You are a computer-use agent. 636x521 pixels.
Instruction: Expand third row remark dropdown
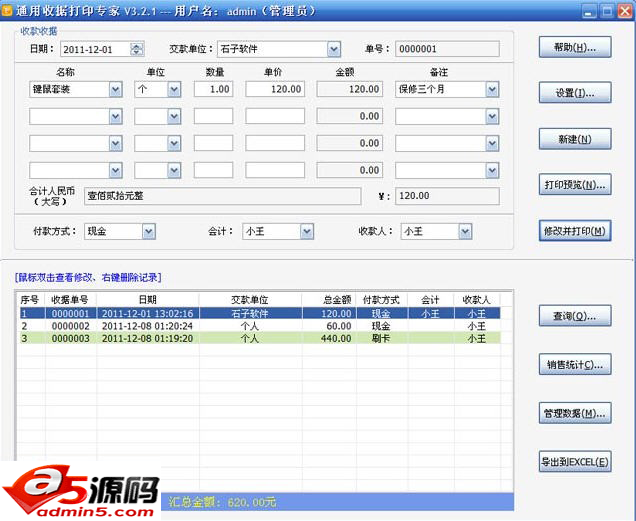coord(492,143)
